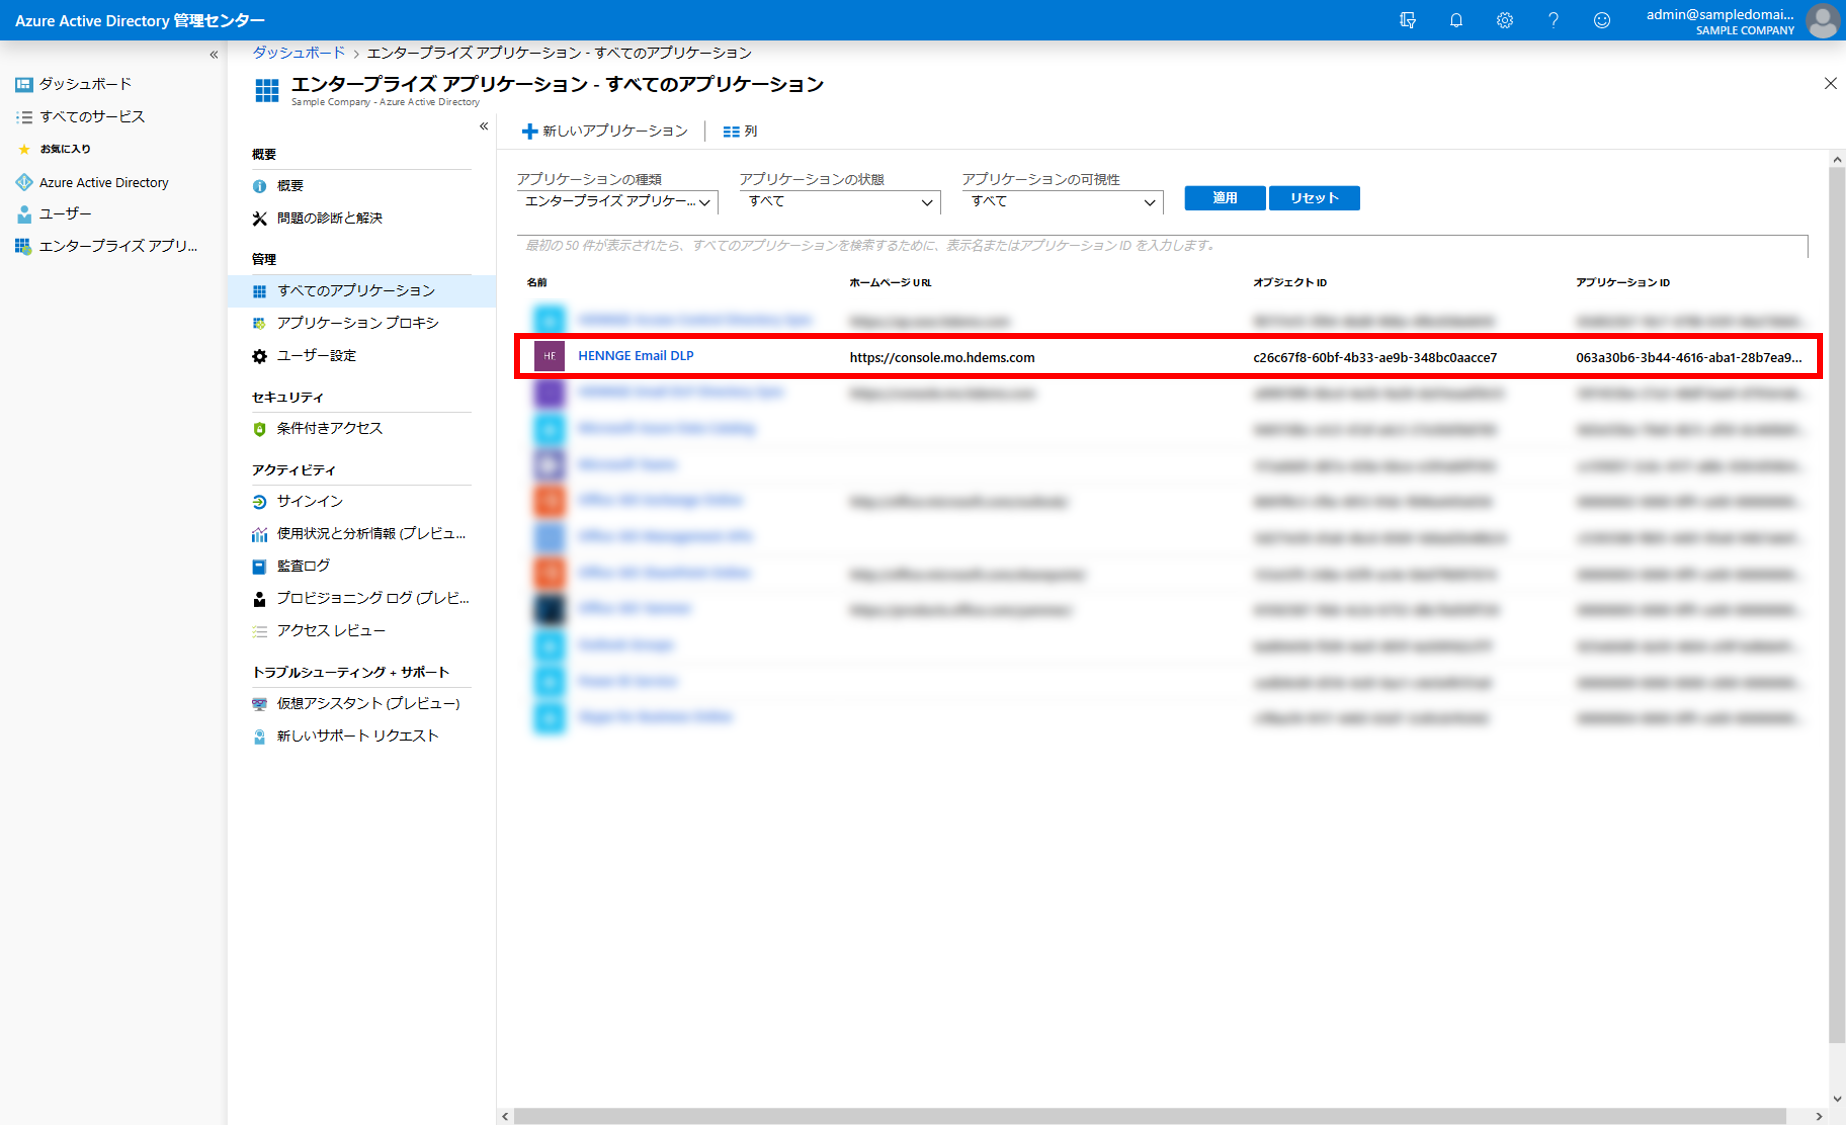Click the favorites star icon (お気に入り)
Image resolution: width=1846 pixels, height=1125 pixels.
pyautogui.click(x=24, y=149)
